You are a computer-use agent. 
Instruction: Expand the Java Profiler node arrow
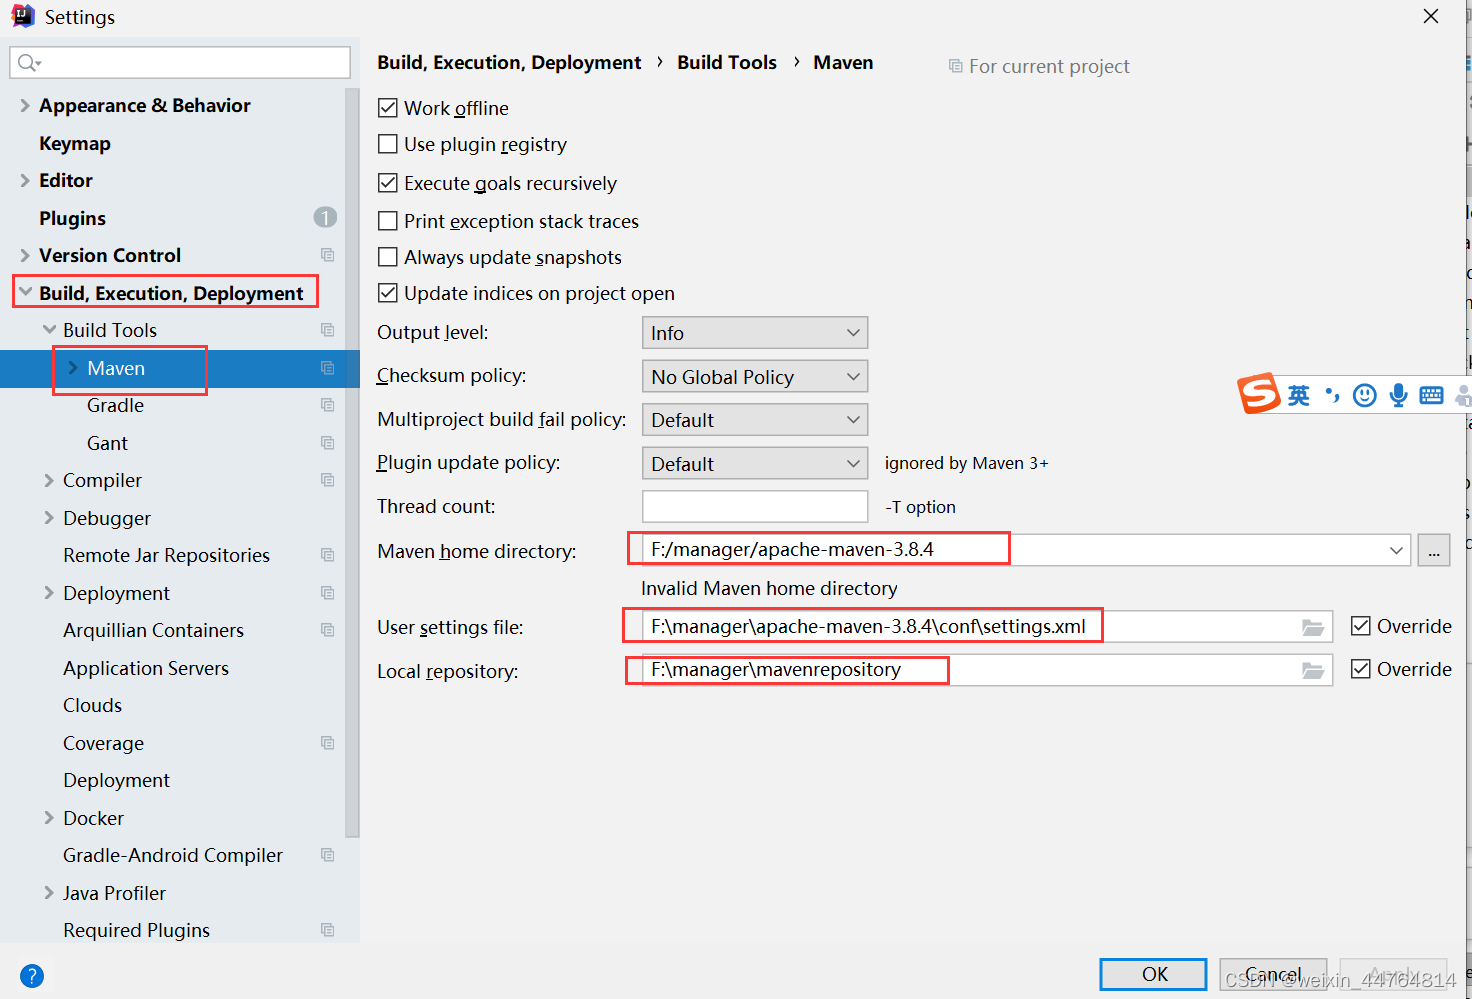[x=48, y=893]
